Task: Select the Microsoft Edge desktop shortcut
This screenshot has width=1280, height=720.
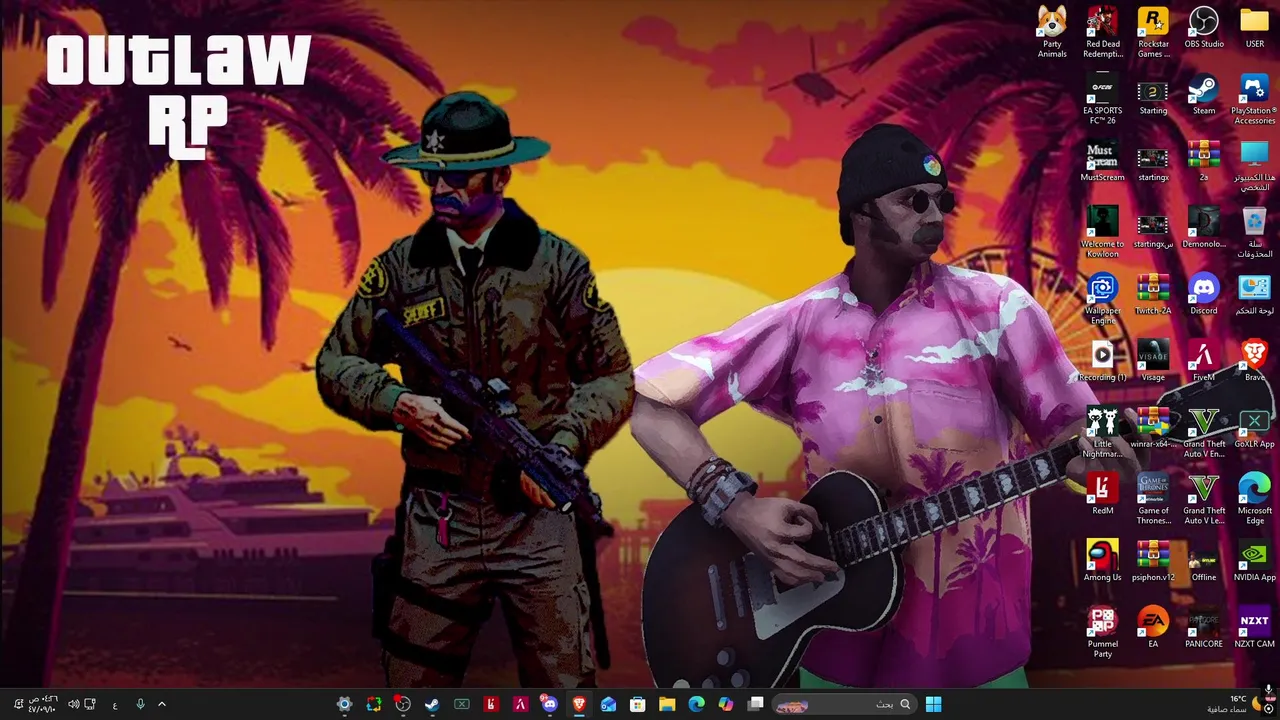Action: click(x=1254, y=499)
